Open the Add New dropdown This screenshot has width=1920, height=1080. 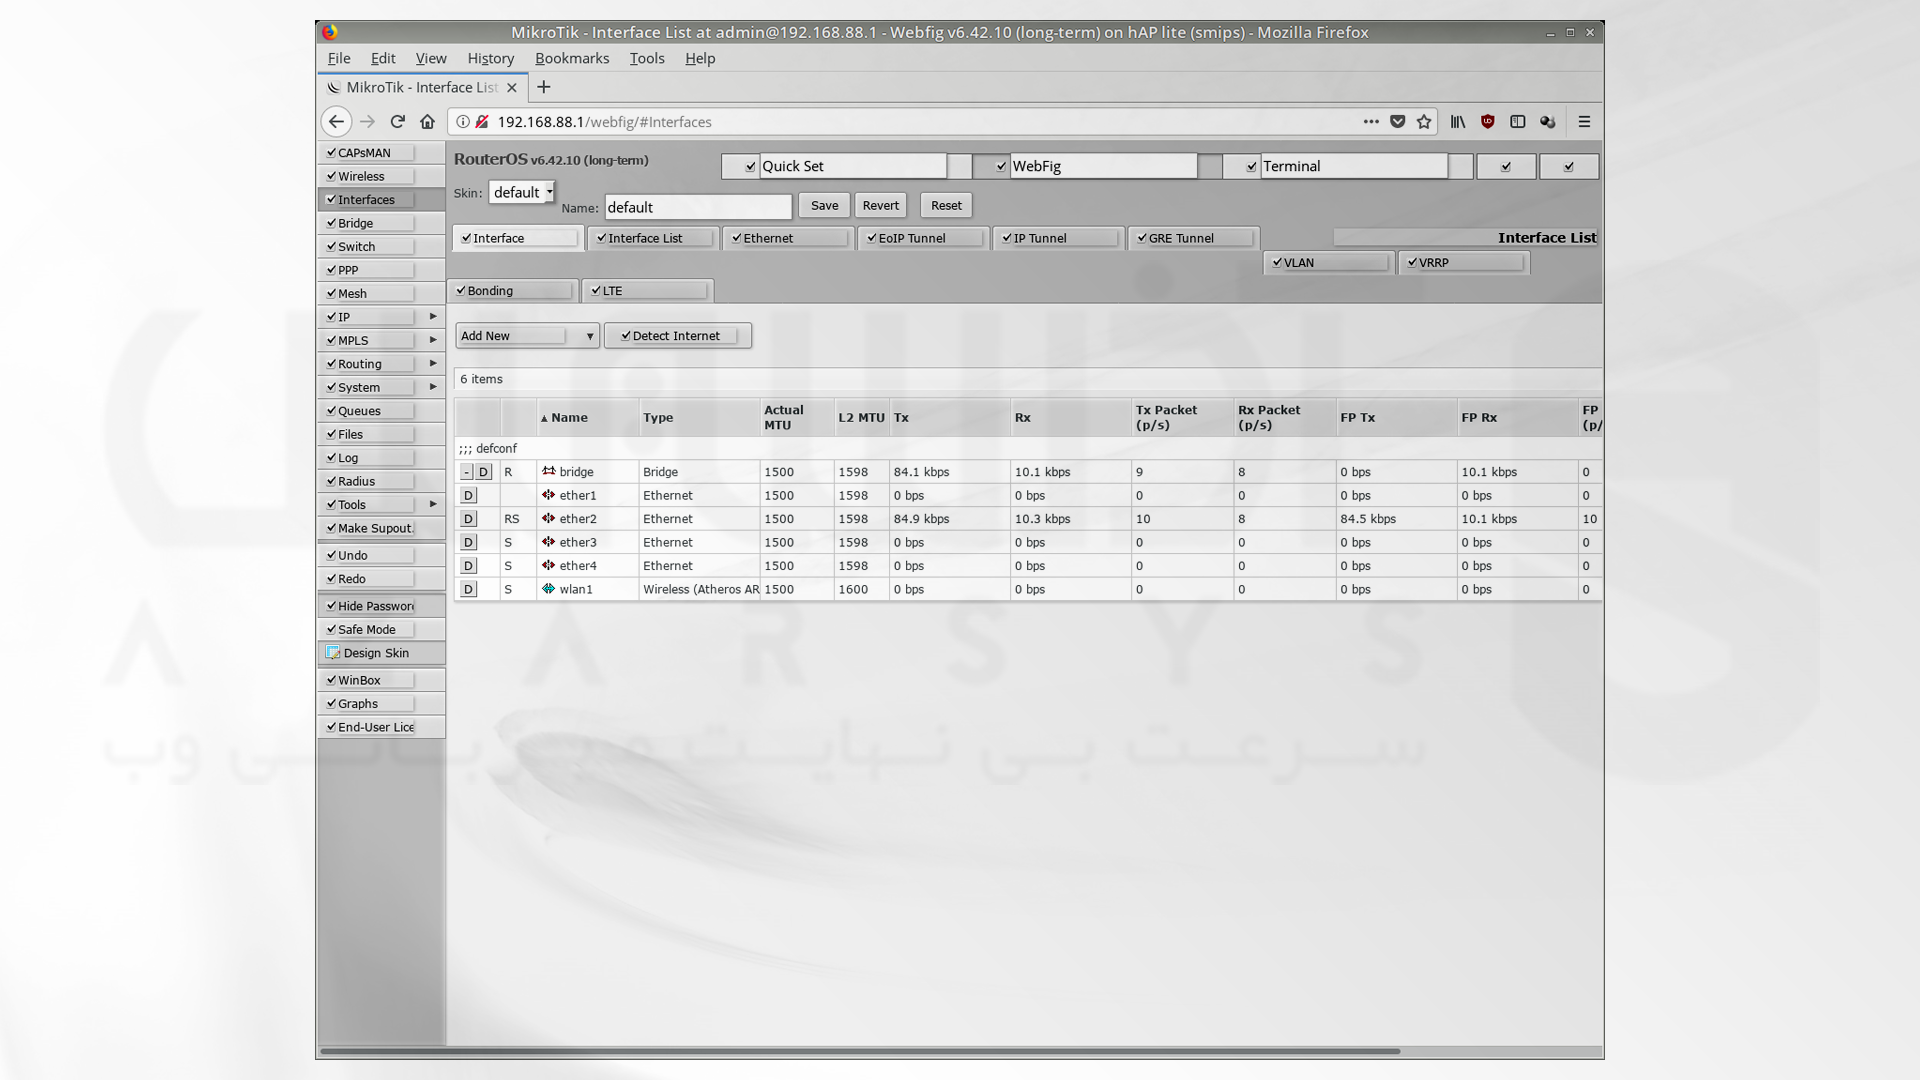tap(527, 336)
